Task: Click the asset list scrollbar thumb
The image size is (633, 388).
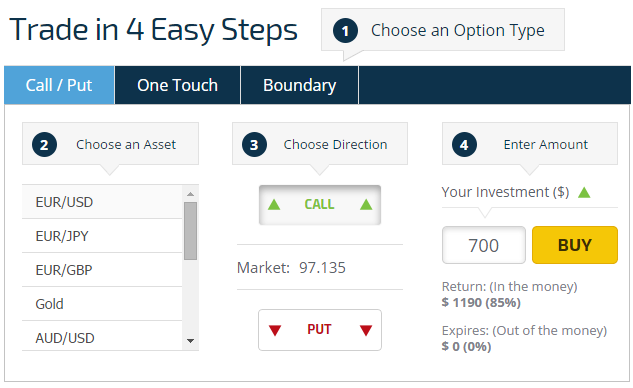Action: coord(191,231)
